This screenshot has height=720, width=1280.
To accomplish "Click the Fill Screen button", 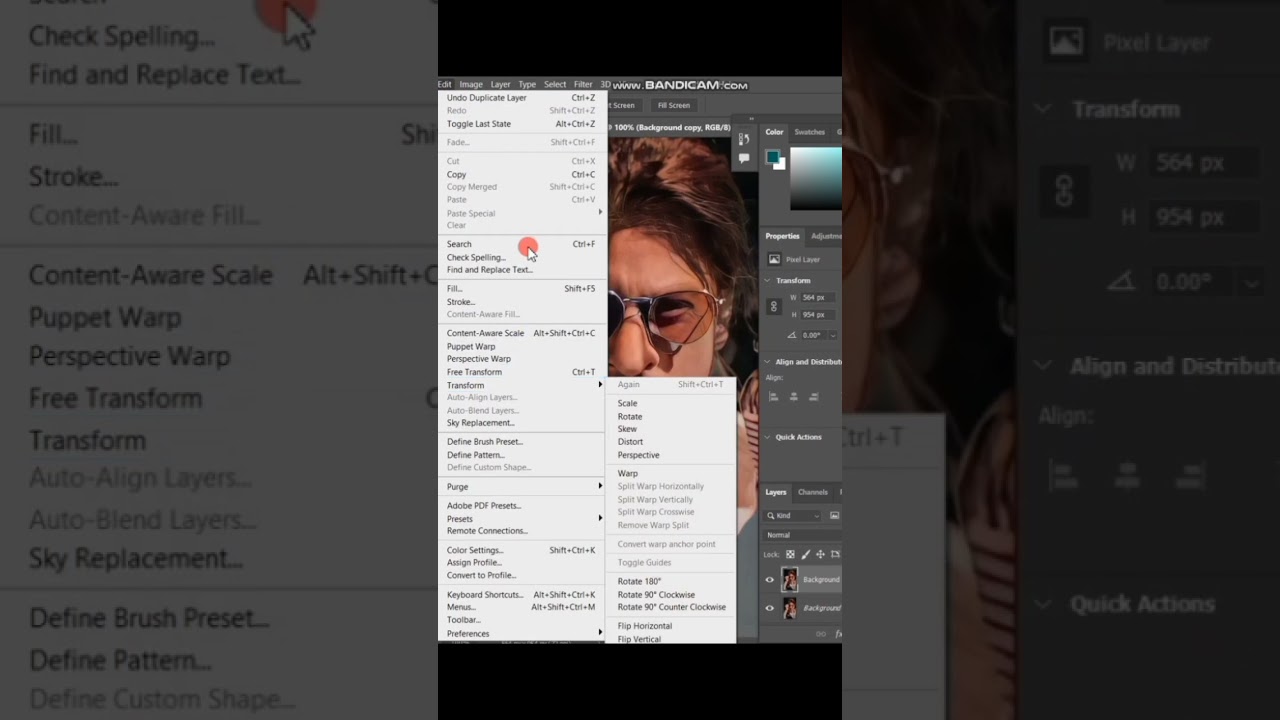I will pos(673,105).
